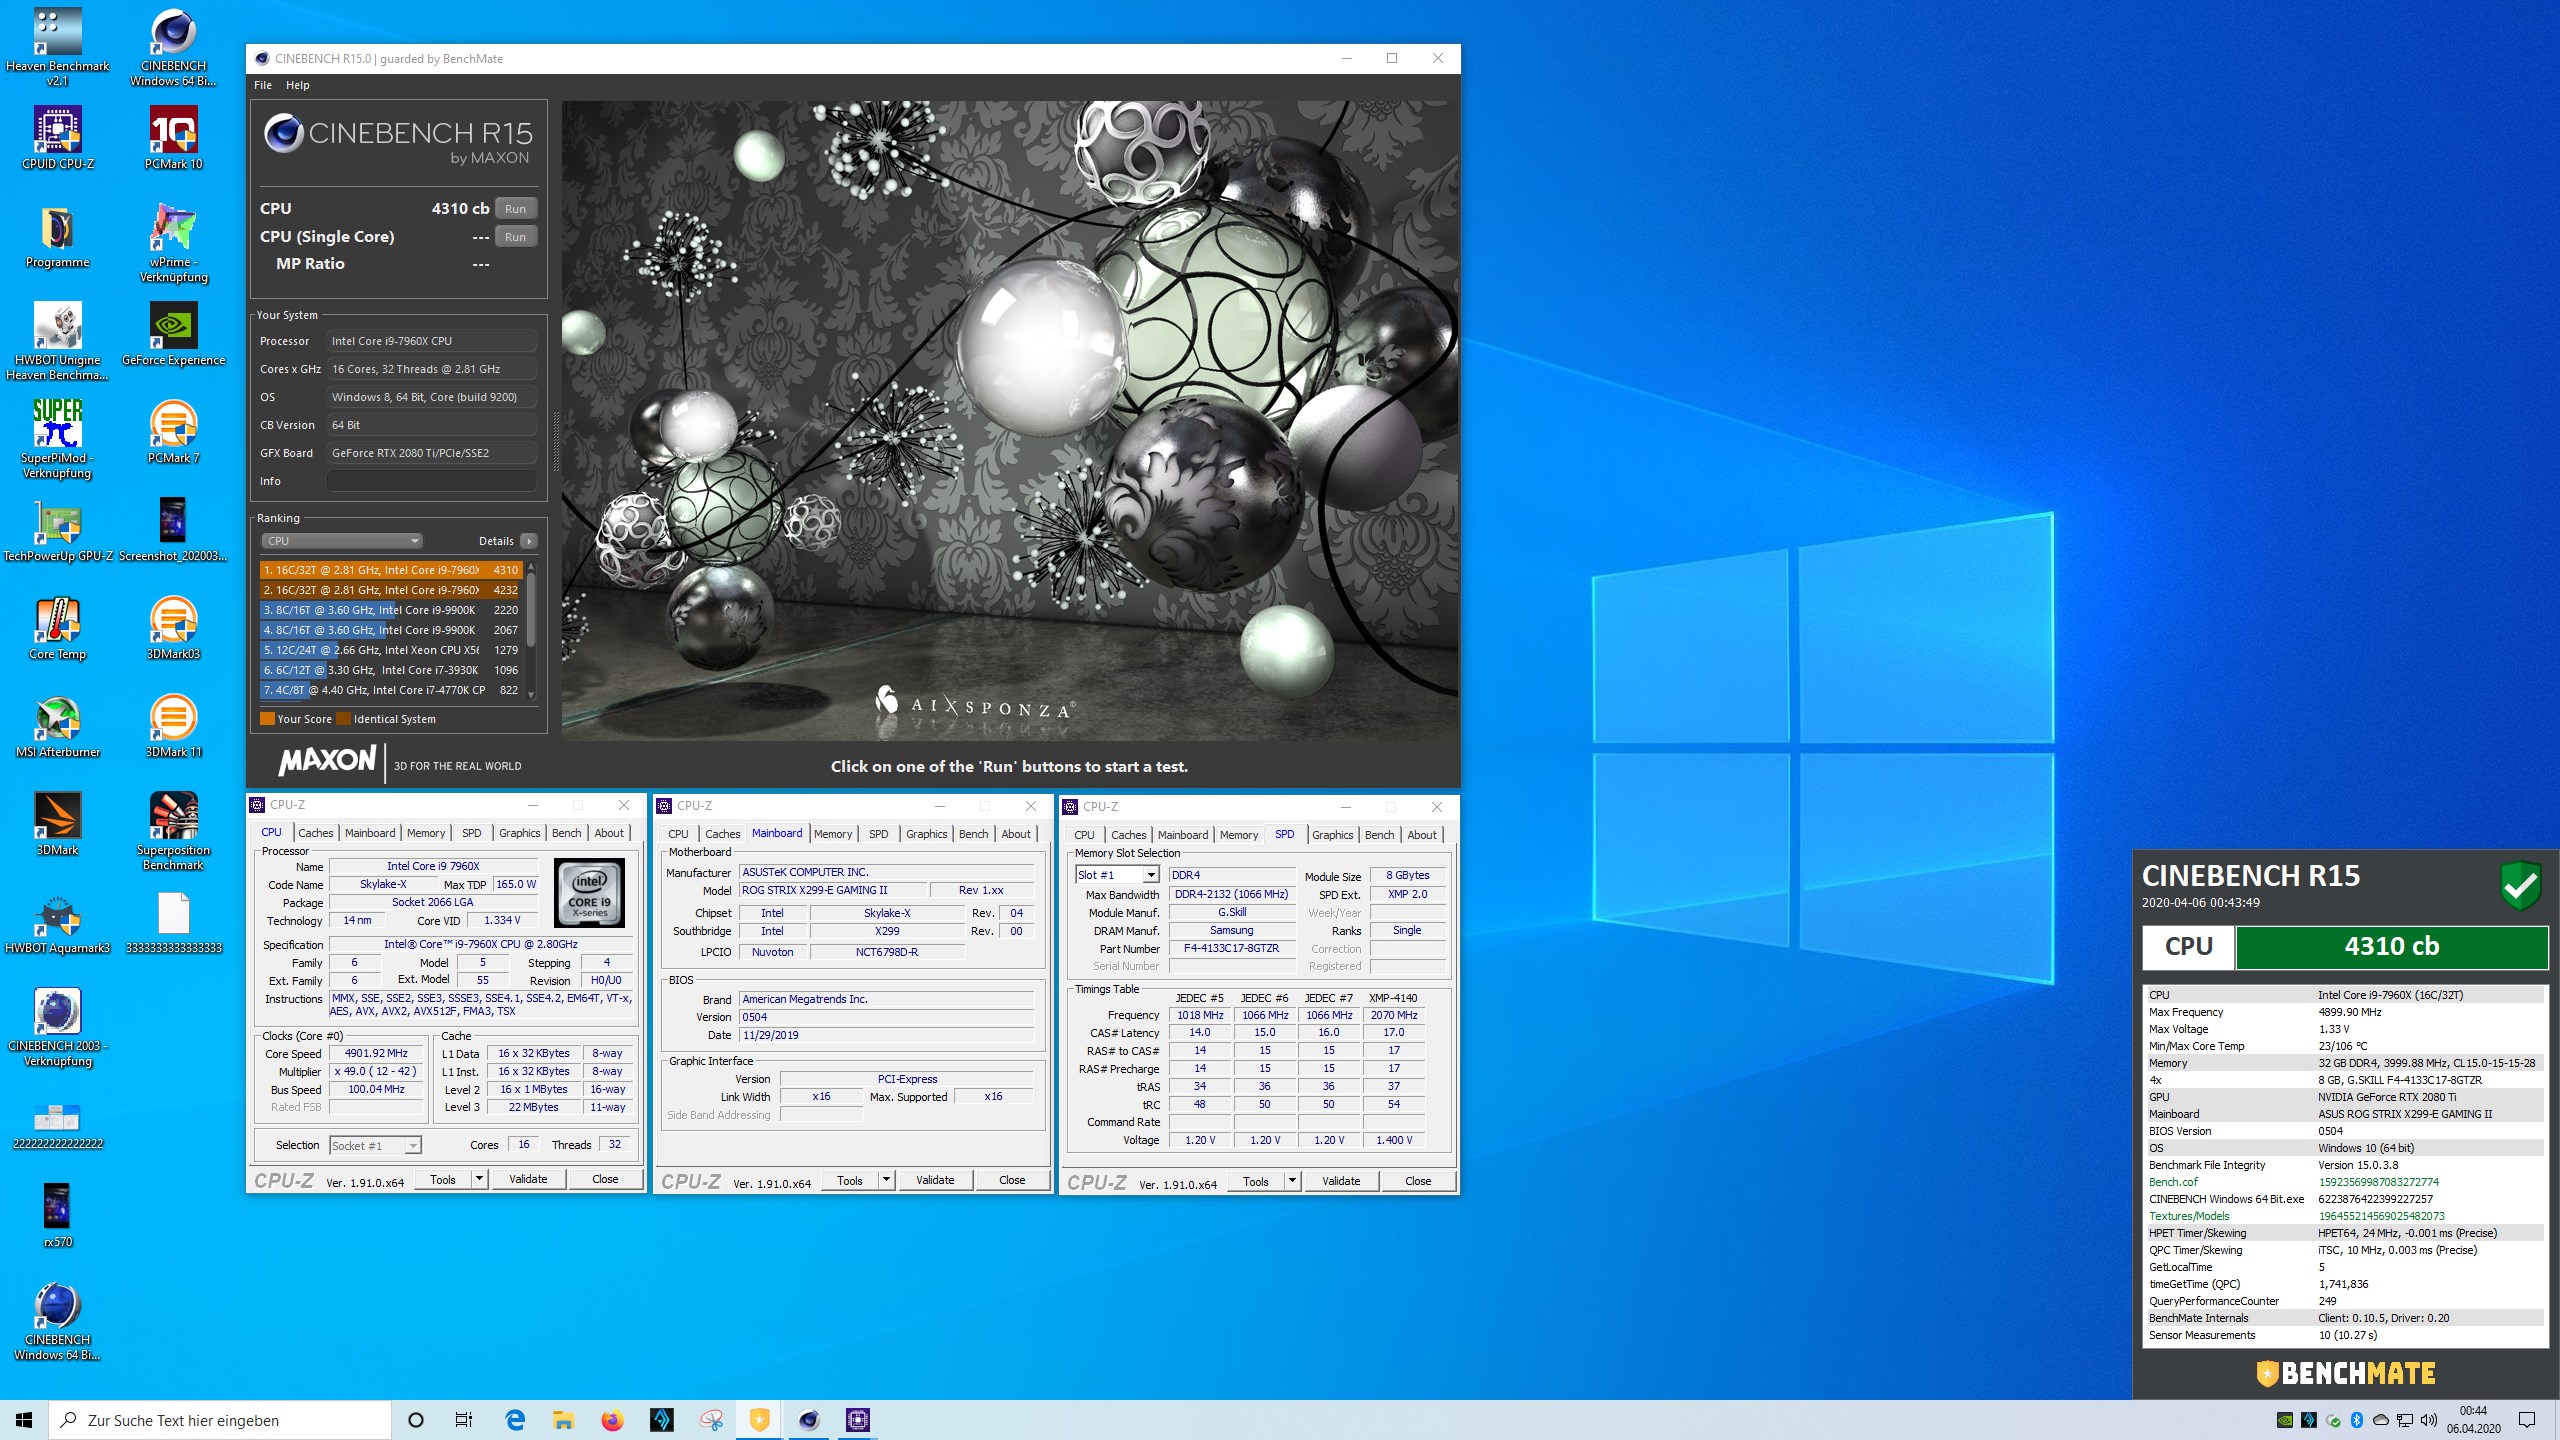Click the ranking list scroll-down arrow
Image resolution: width=2560 pixels, height=1440 pixels.
pos(531,695)
